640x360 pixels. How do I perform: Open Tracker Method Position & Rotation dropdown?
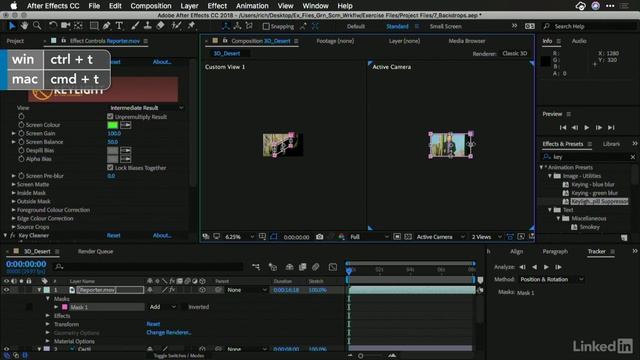(551, 280)
